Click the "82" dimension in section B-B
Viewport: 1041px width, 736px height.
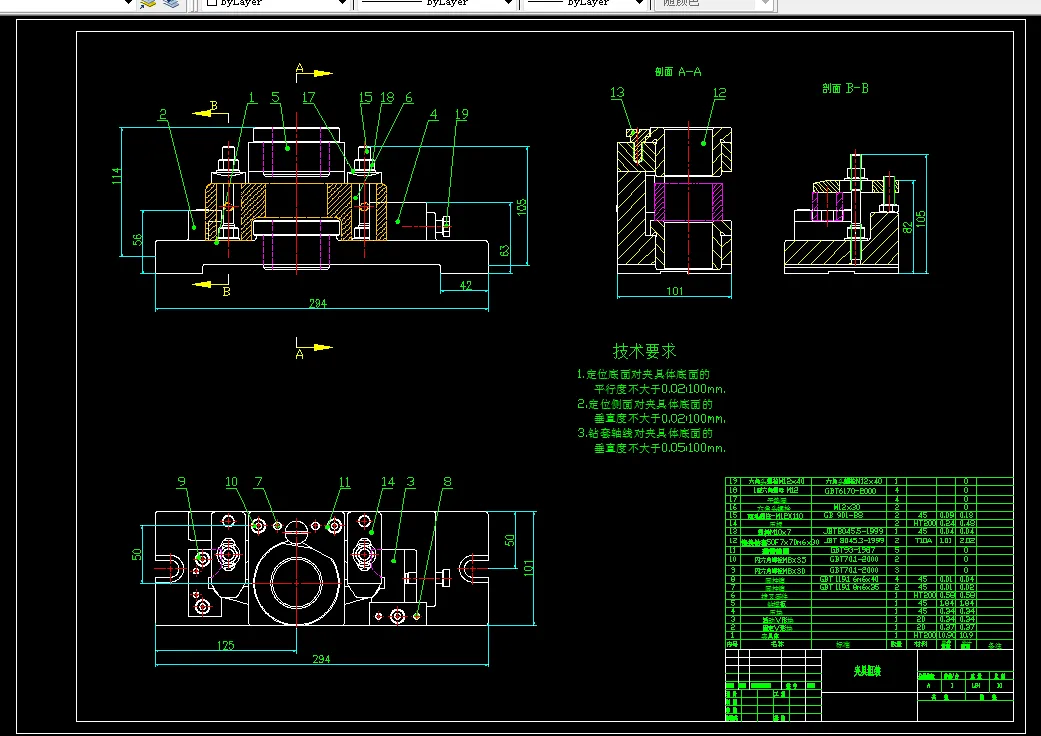908,227
